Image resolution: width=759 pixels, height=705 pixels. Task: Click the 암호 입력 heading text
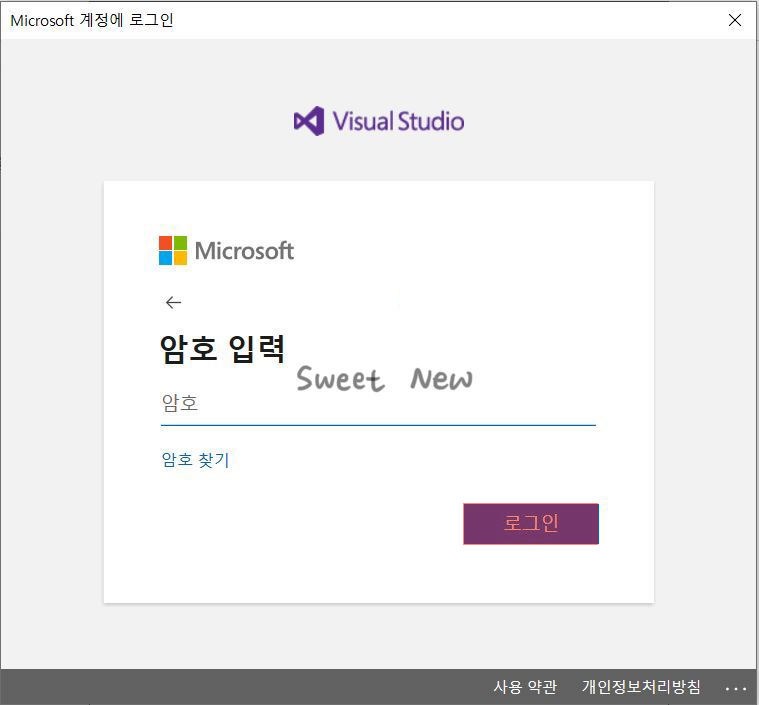(223, 349)
